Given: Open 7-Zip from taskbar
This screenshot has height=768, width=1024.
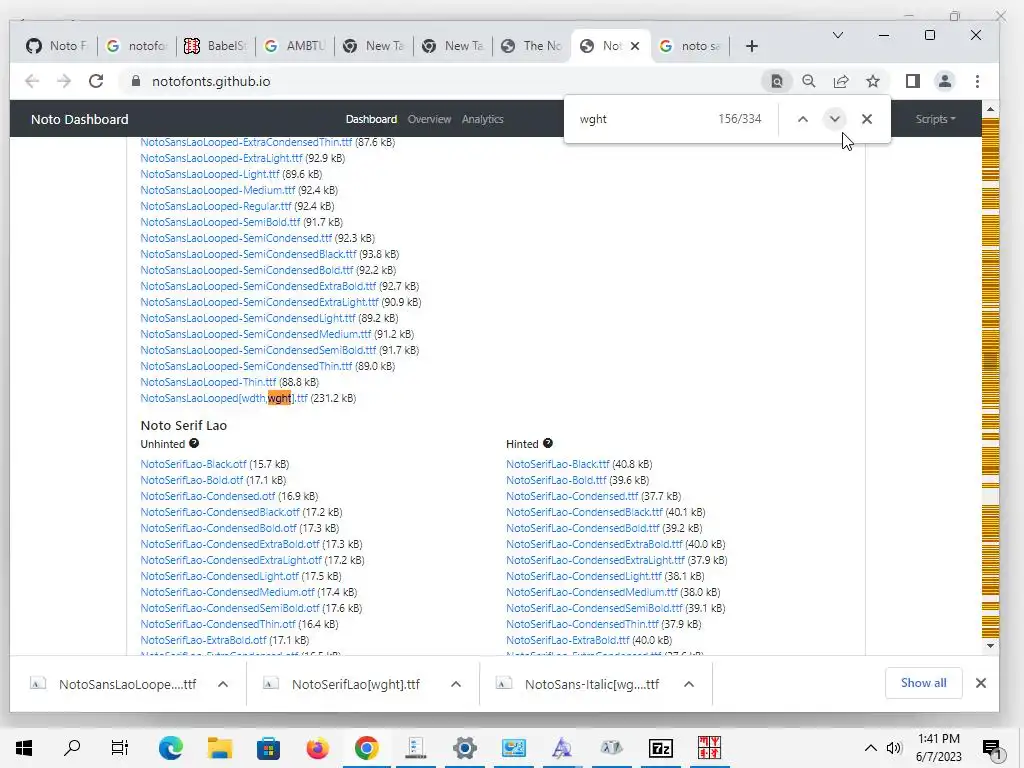Looking at the screenshot, I should (x=660, y=748).
